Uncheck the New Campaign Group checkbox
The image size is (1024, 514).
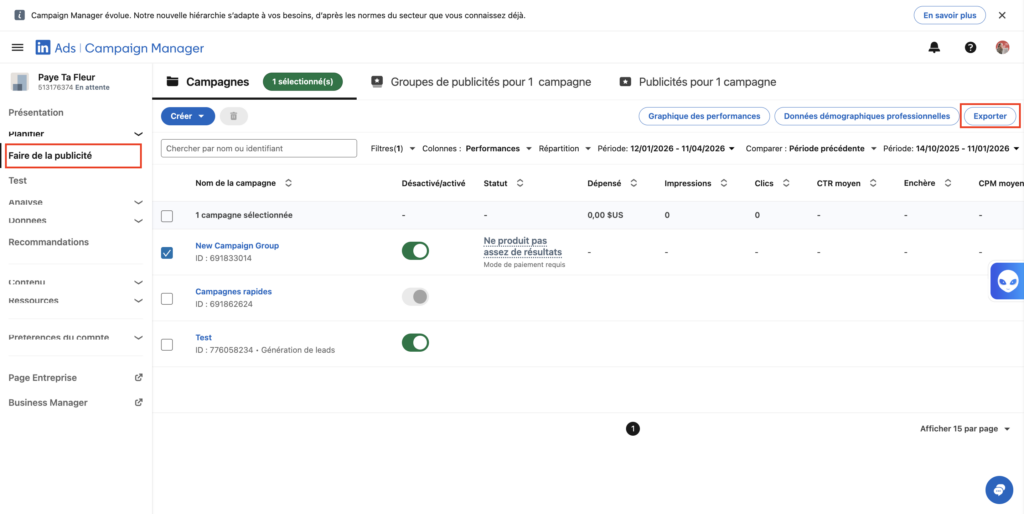pyautogui.click(x=167, y=252)
